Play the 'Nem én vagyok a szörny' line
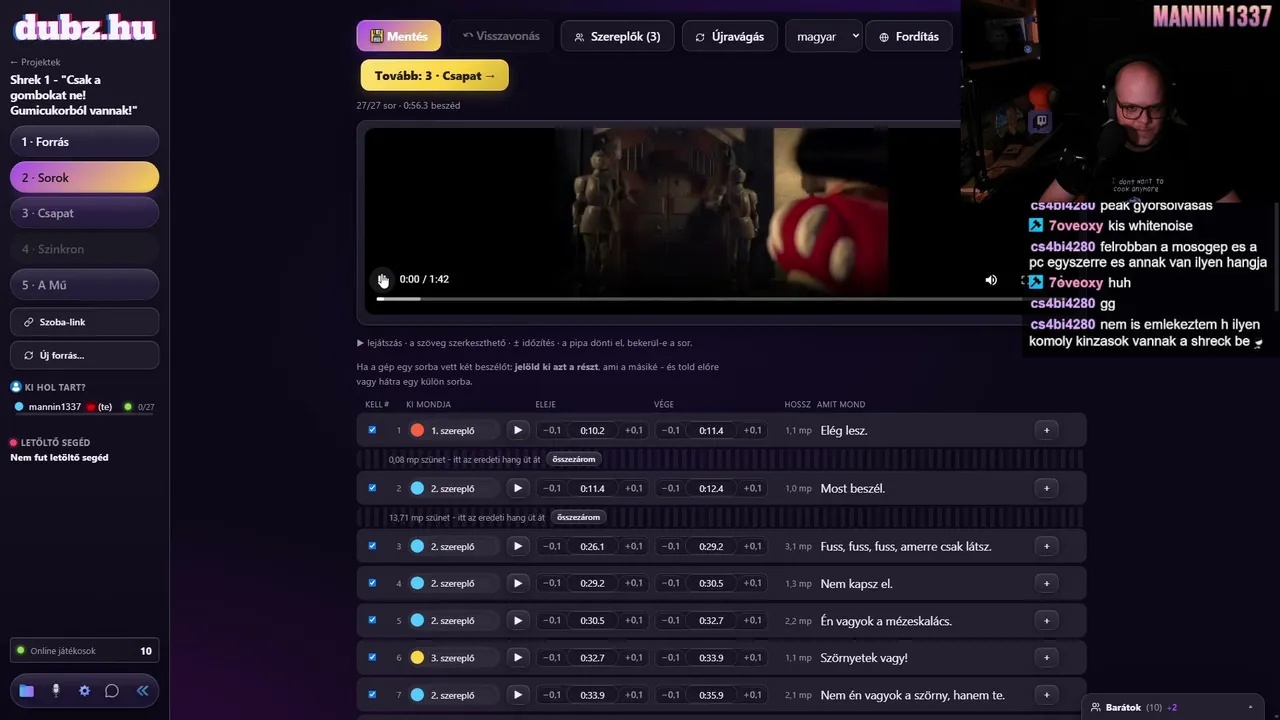 tap(517, 695)
